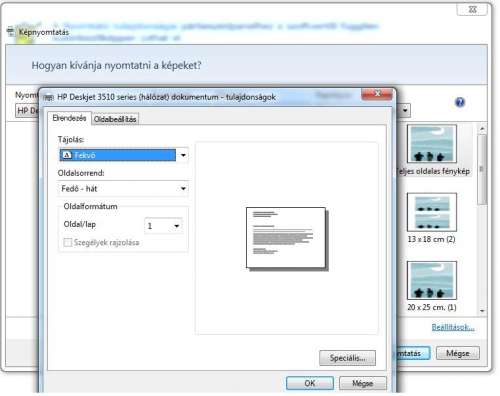This screenshot has height=396, width=500.
Task: Click the Képnyomtatás window title icon
Action: point(11,32)
